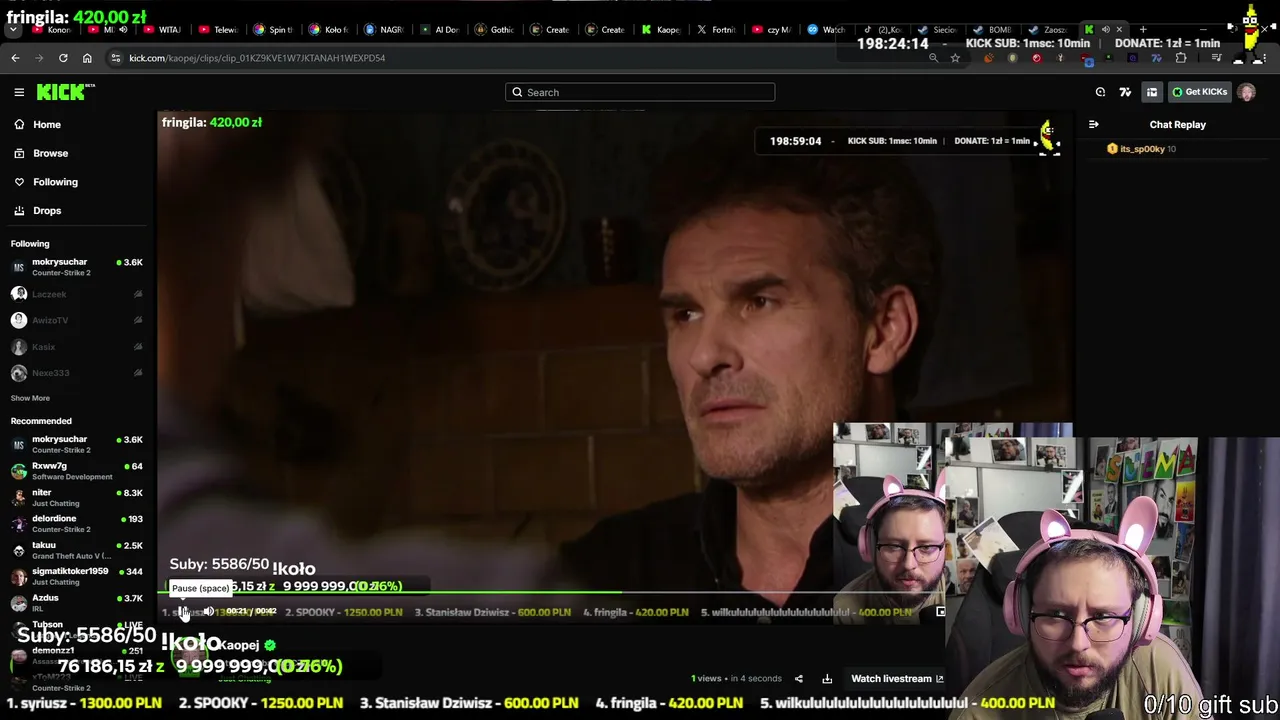The height and width of the screenshot is (720, 1280).
Task: Reload the page with the refresh icon
Action: pyautogui.click(x=63, y=58)
